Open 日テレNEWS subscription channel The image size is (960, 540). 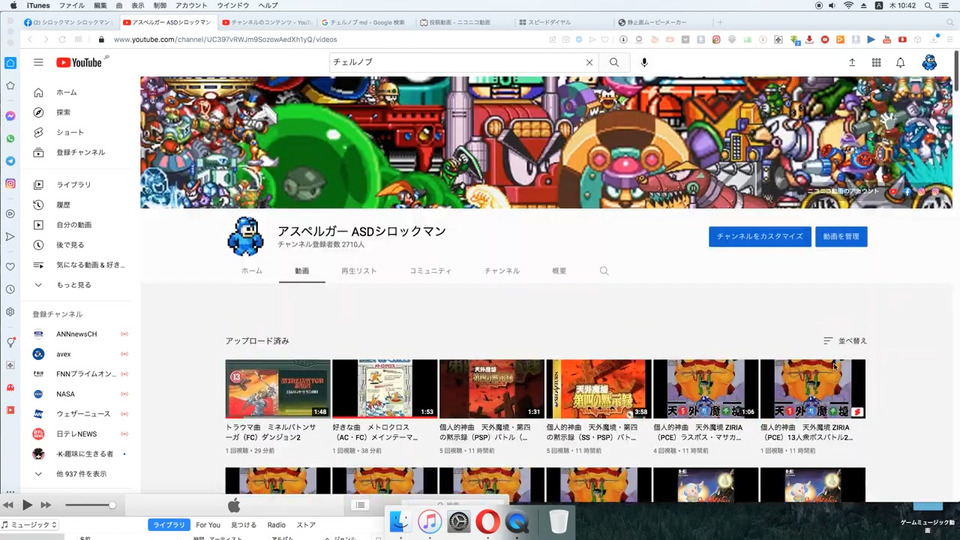78,434
